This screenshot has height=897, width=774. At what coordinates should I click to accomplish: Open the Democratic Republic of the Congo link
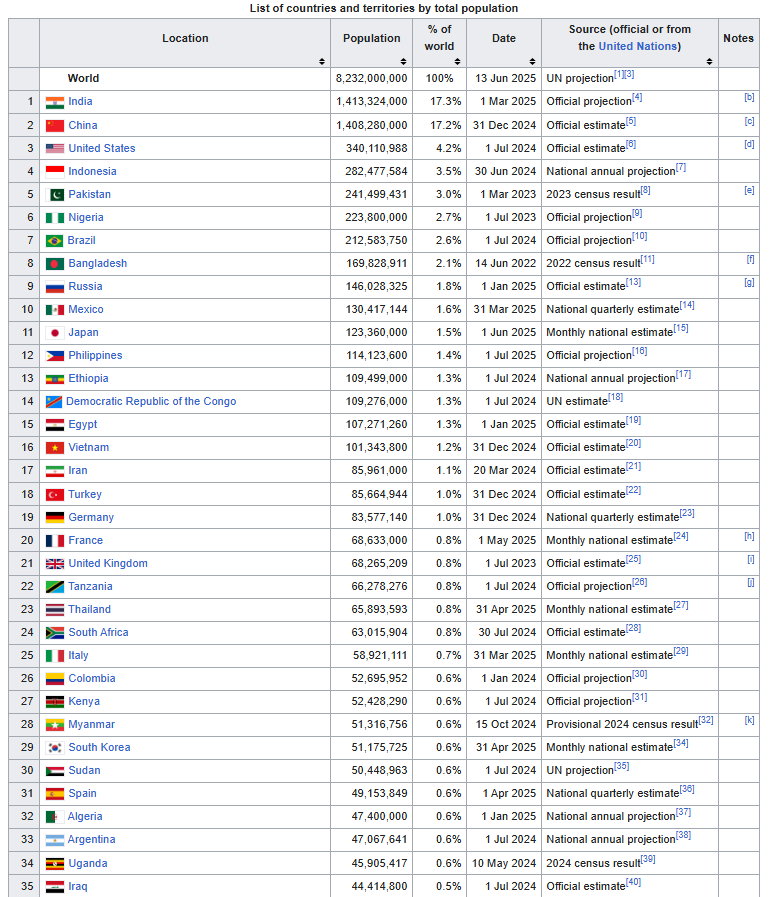pyautogui.click(x=151, y=401)
